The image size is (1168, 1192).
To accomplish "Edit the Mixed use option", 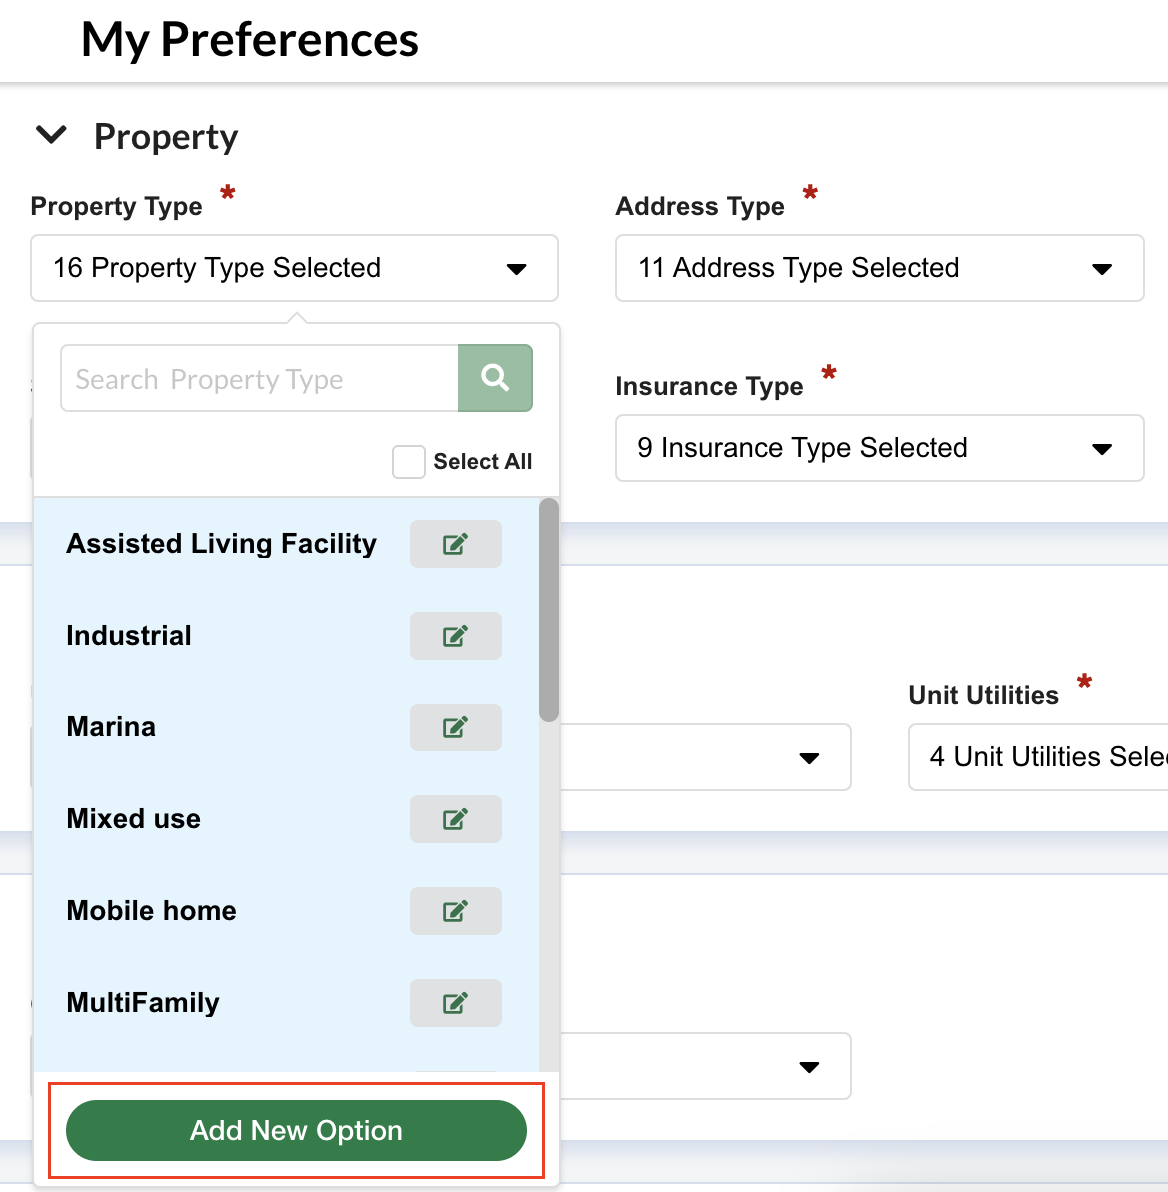I will [x=455, y=819].
